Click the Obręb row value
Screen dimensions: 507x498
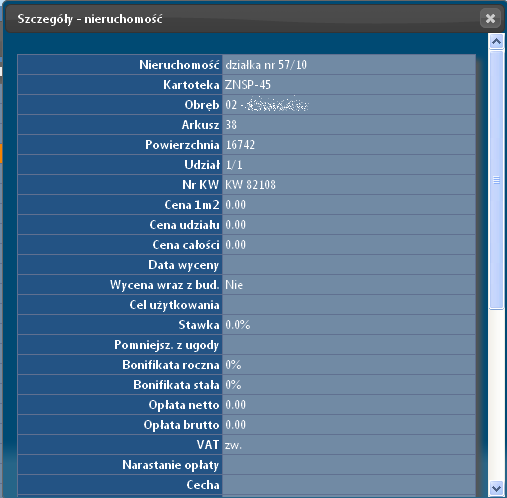point(349,105)
